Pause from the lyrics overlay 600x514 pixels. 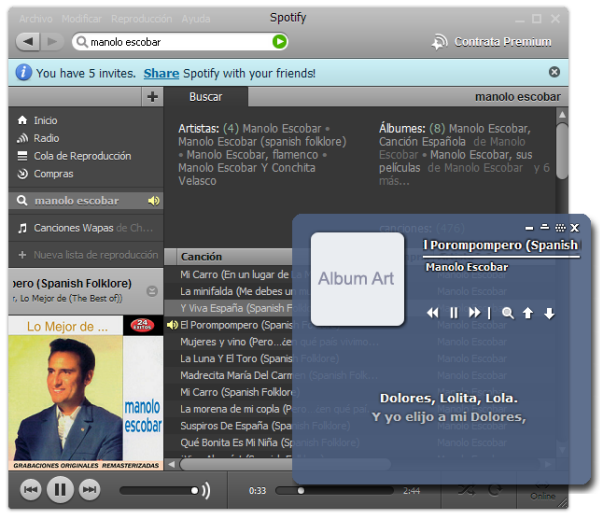point(454,313)
